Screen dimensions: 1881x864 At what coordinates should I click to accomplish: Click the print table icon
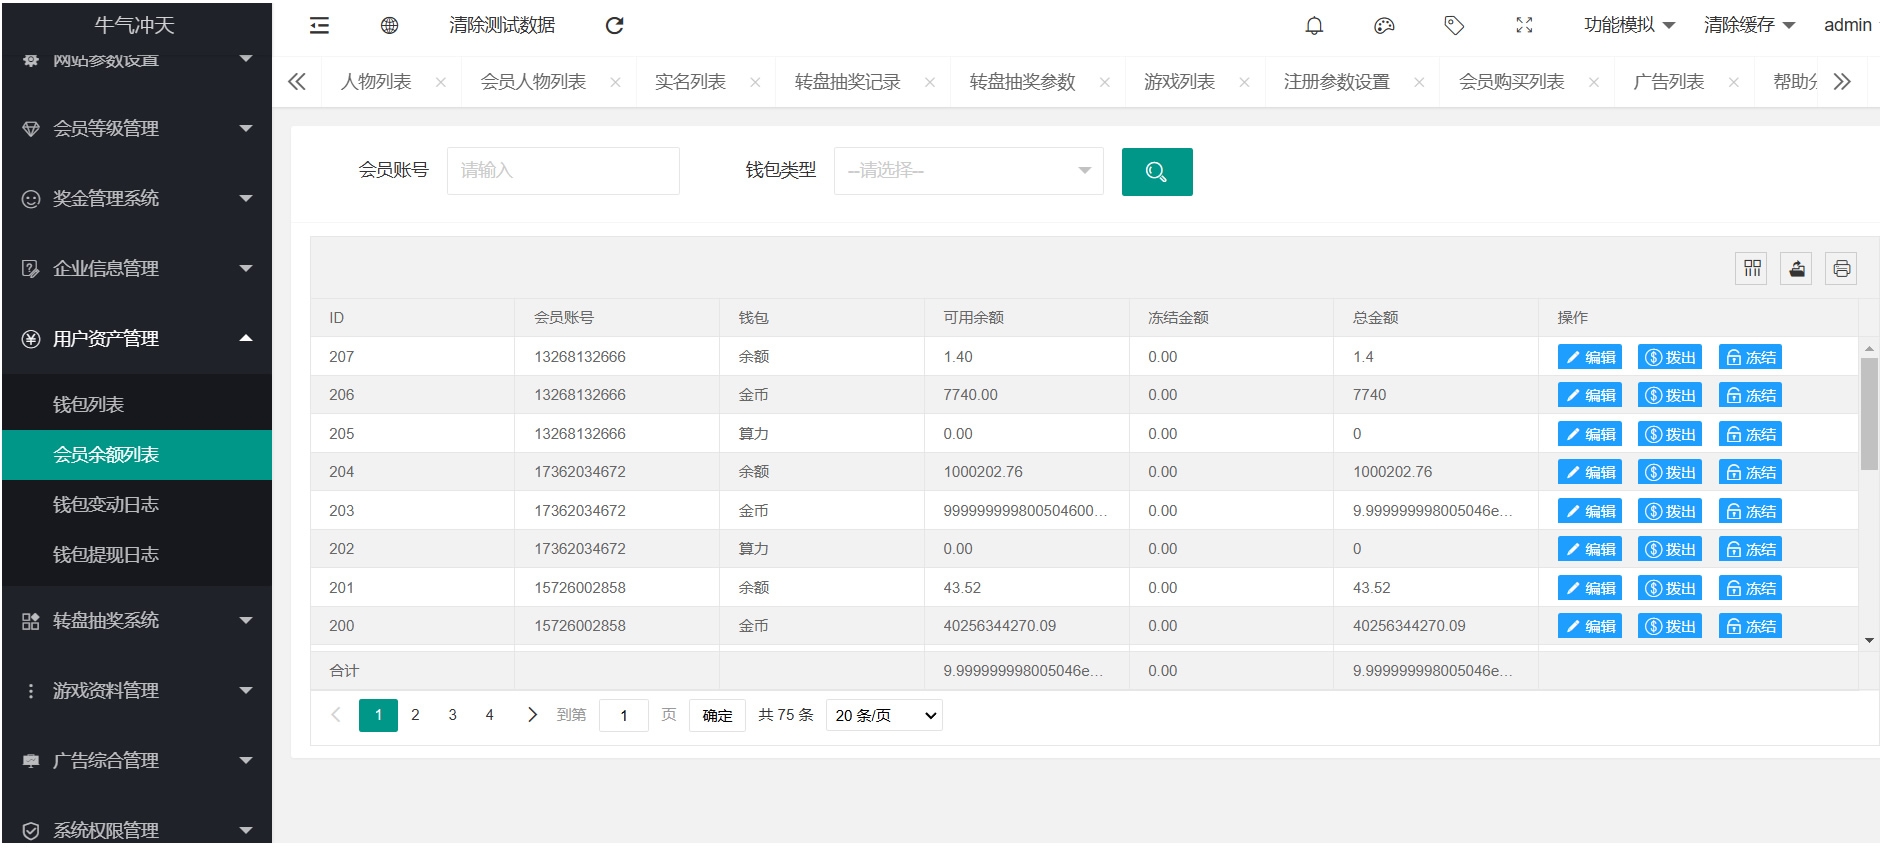click(1841, 268)
